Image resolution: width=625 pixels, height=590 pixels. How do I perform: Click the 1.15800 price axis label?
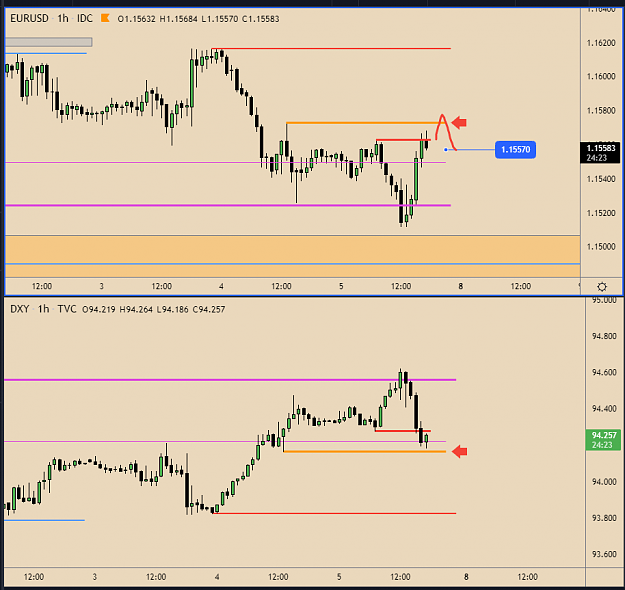click(601, 110)
